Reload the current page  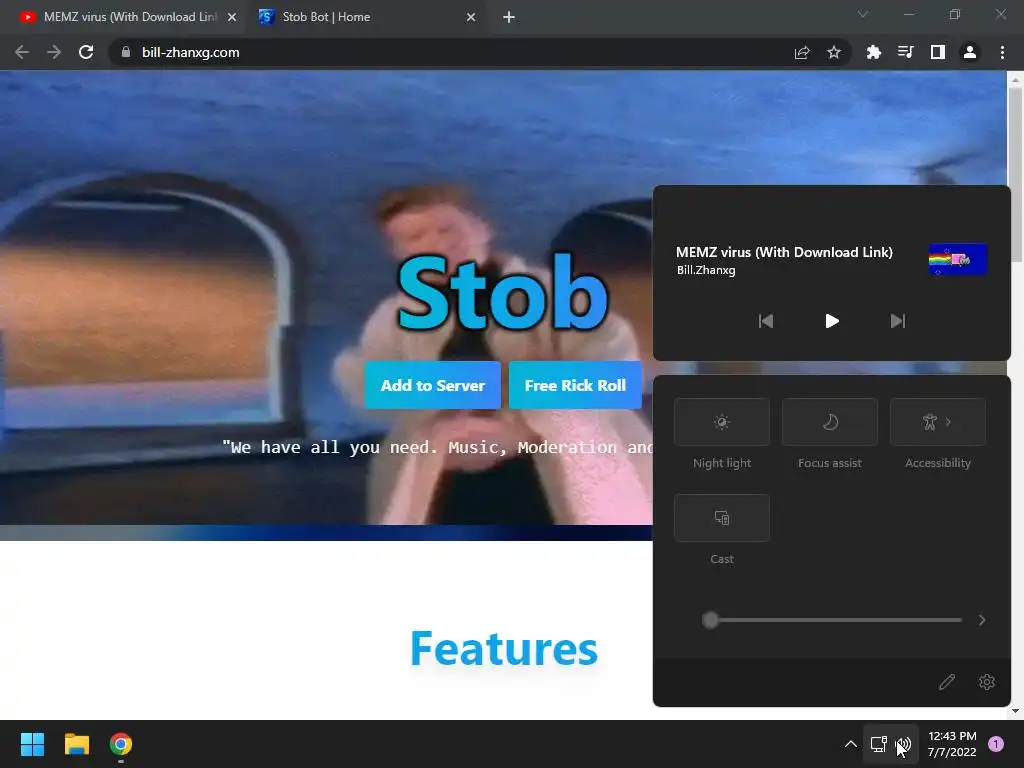point(86,52)
